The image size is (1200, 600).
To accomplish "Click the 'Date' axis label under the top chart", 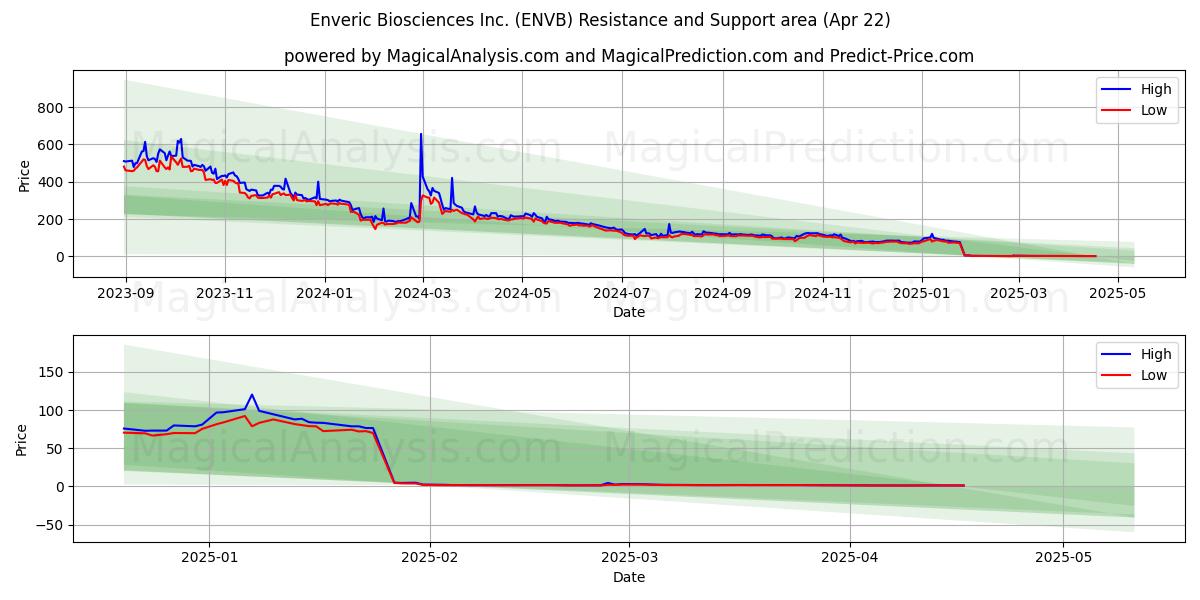I will tap(629, 313).
